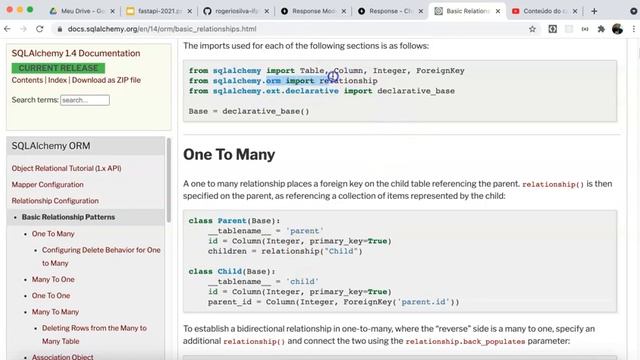Click relationship() link in the first paragraph

pos(553,184)
